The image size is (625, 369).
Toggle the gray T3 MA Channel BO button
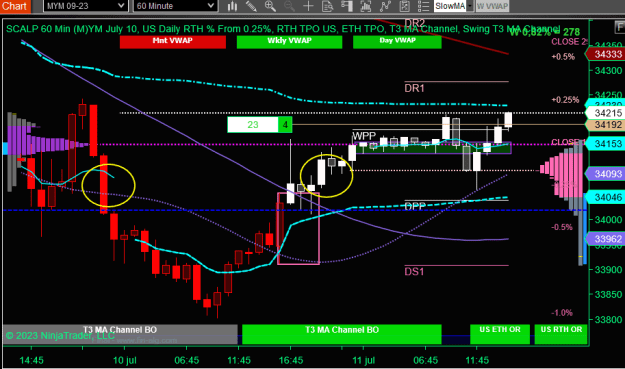click(120, 334)
